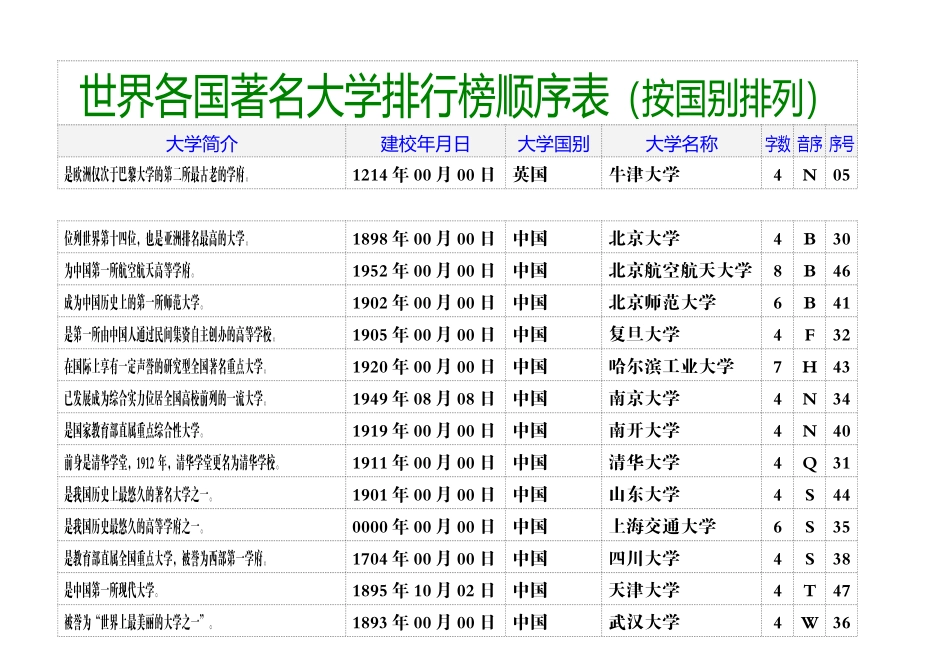The height and width of the screenshot is (672, 950).
Task: Click the date 0000 年 00 月 00 日
Action: (x=424, y=526)
